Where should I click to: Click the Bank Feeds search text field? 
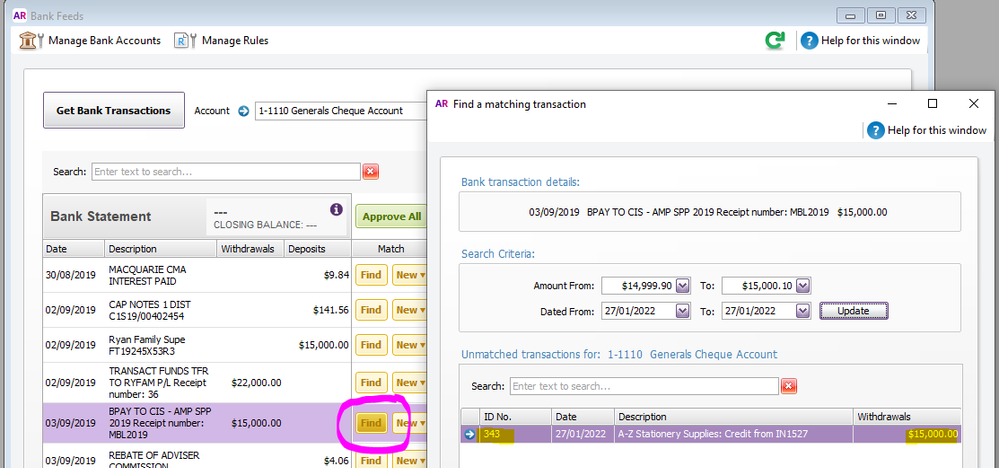coord(226,172)
